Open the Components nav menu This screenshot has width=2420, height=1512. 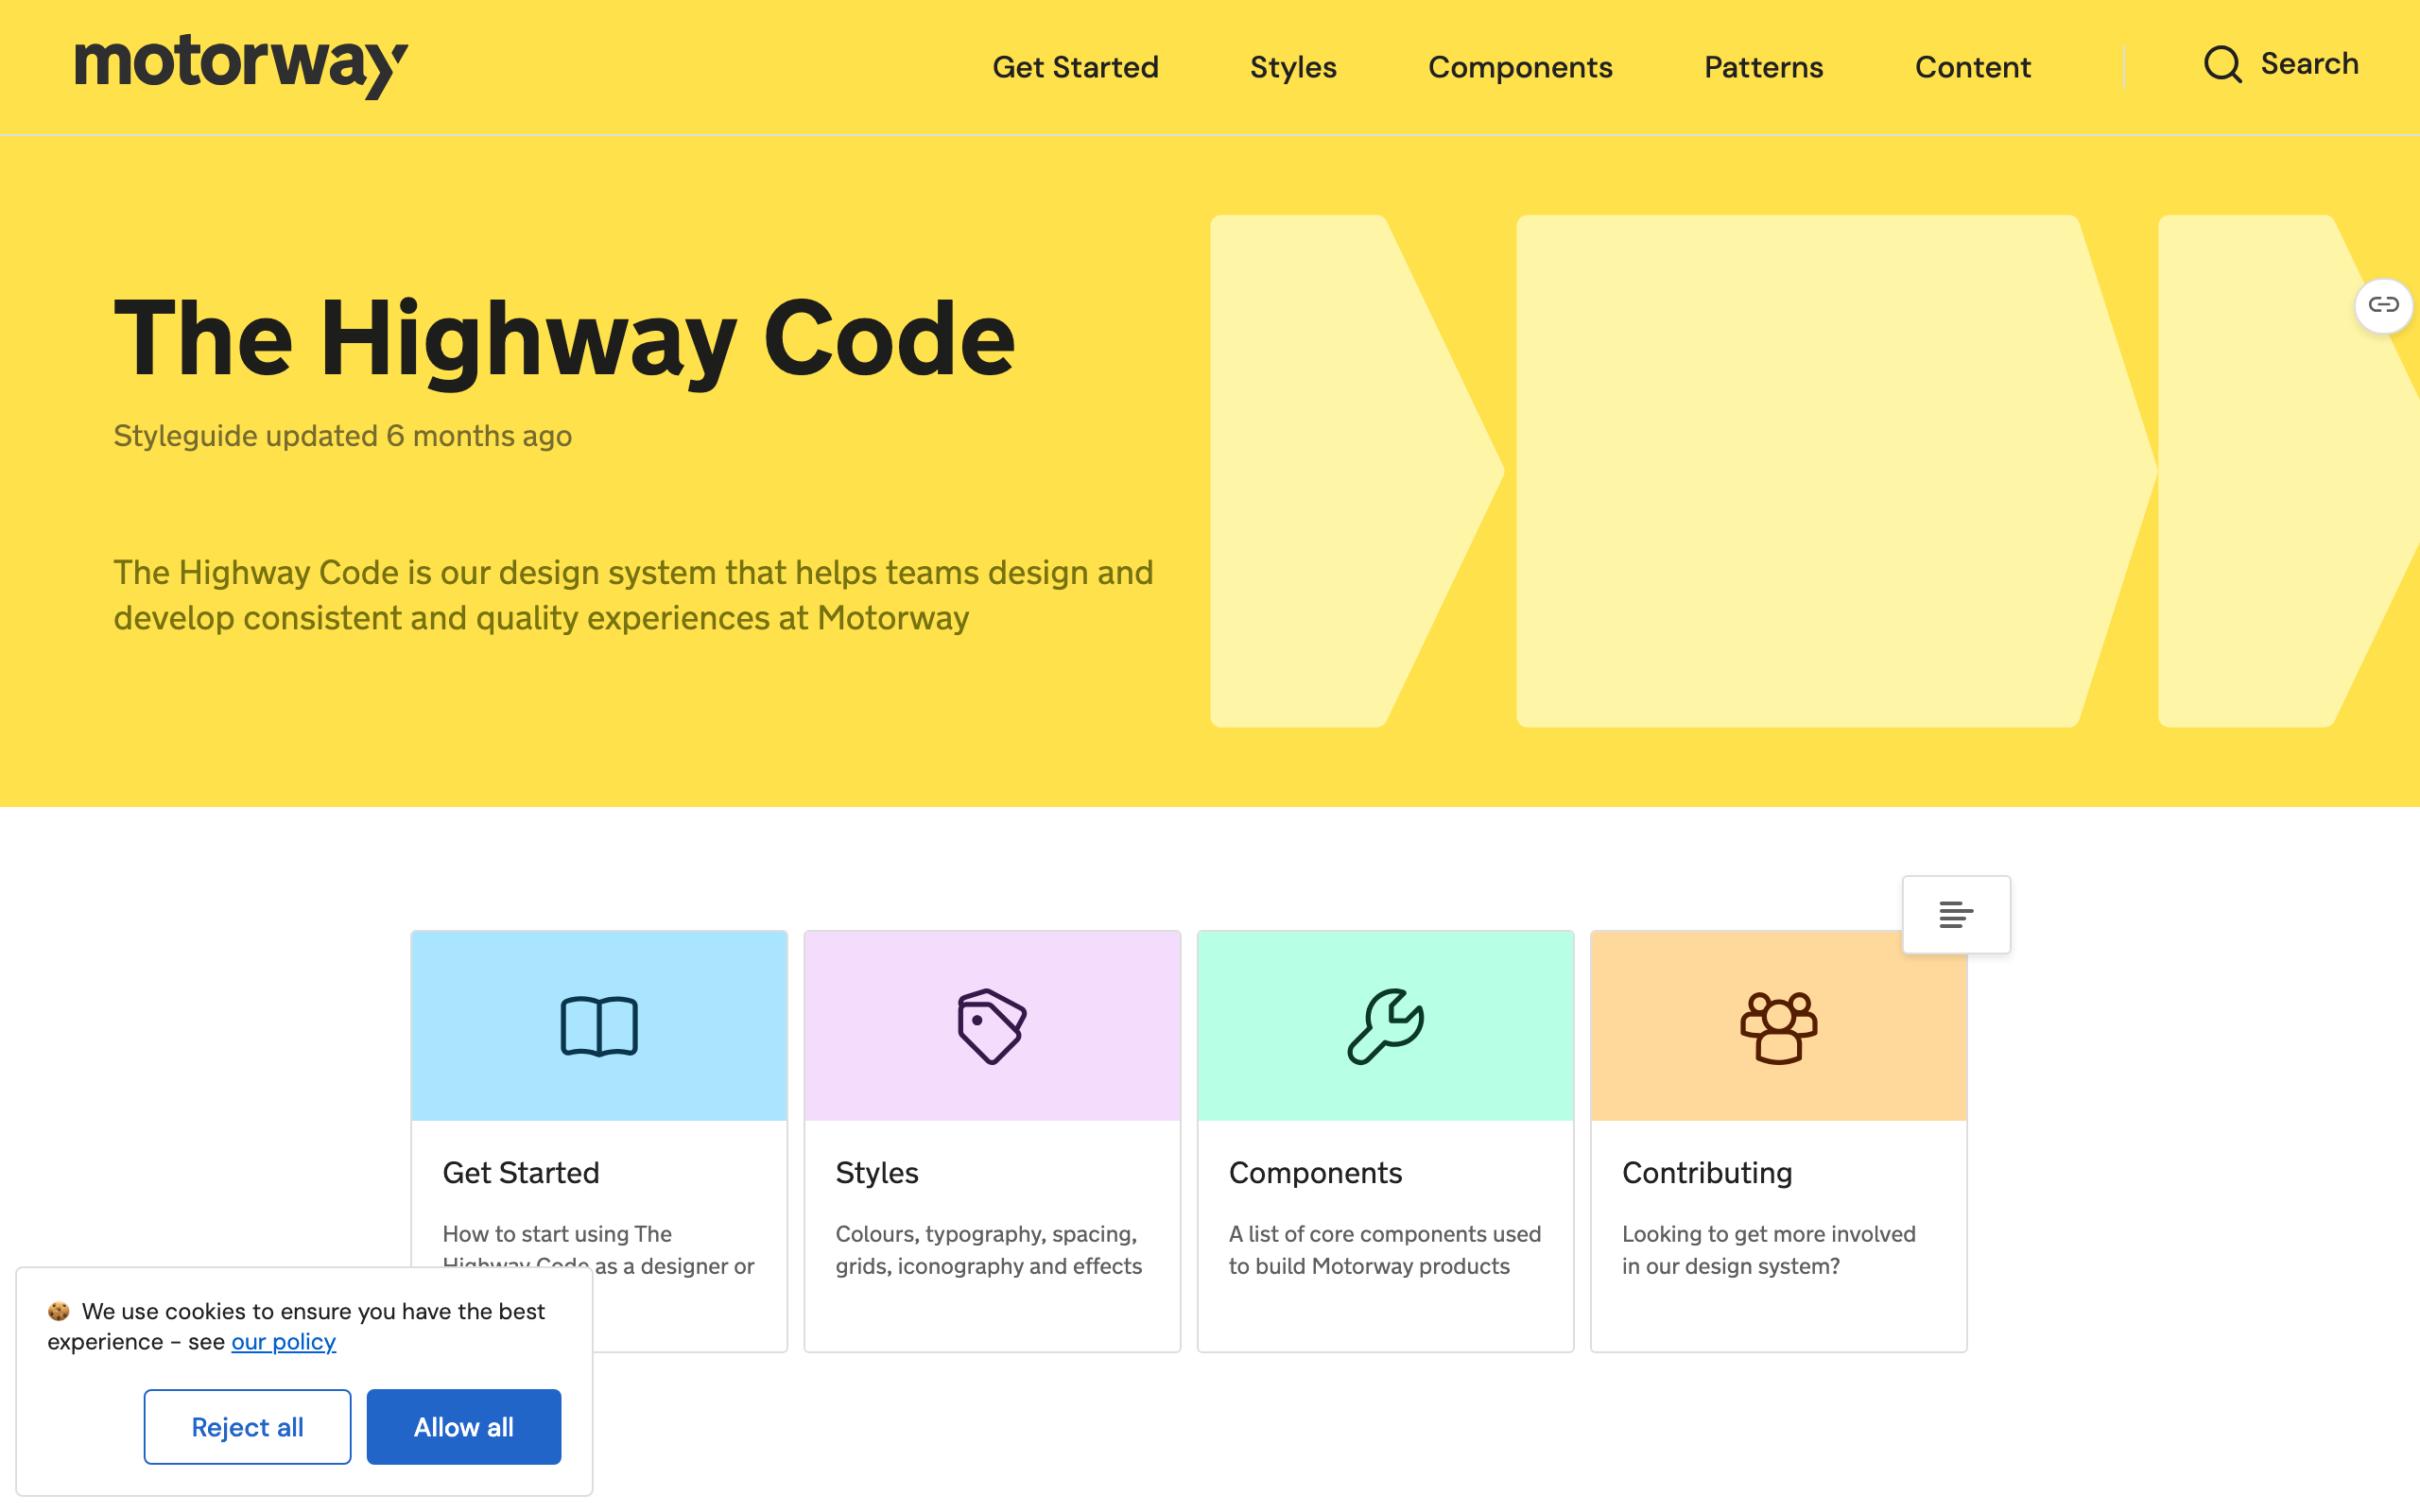1520,67
